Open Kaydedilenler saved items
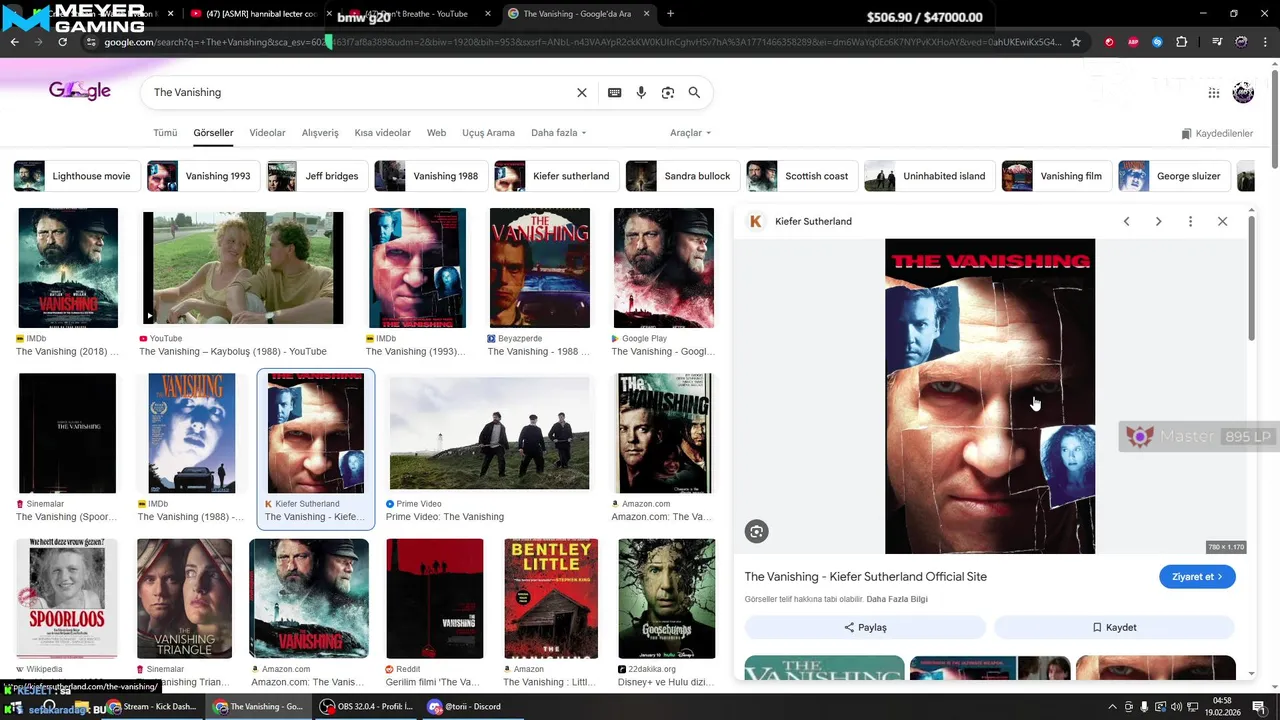 (1217, 133)
